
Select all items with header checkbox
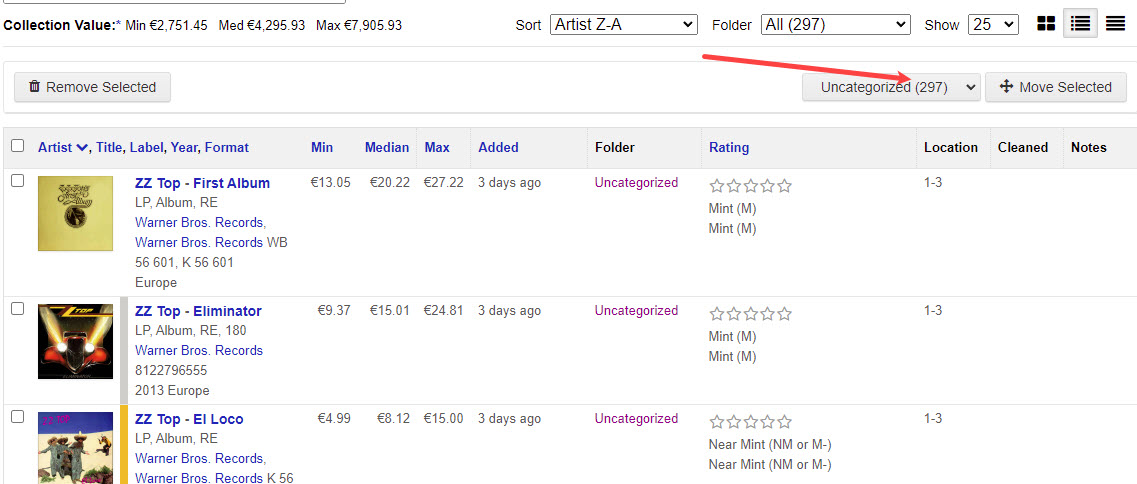(x=17, y=146)
